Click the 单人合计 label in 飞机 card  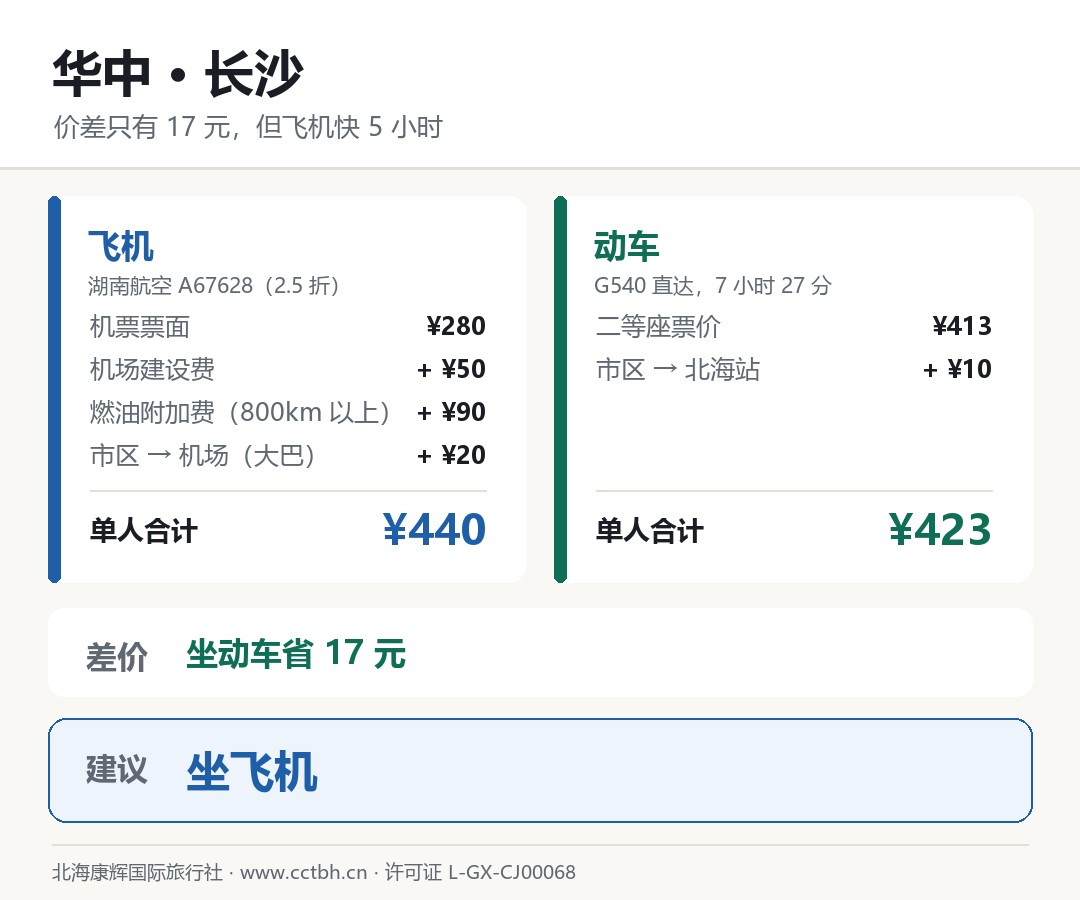pos(144,531)
